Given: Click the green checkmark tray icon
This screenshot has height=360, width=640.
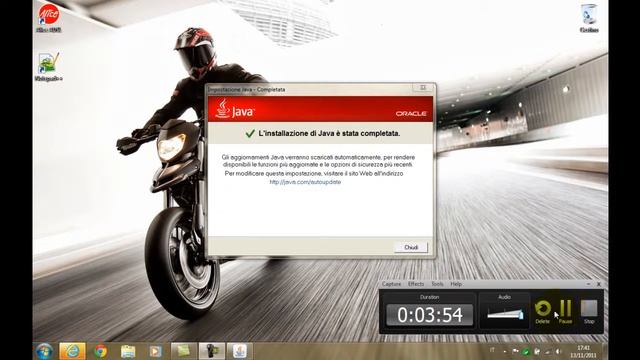Looking at the screenshot, I should (526, 351).
